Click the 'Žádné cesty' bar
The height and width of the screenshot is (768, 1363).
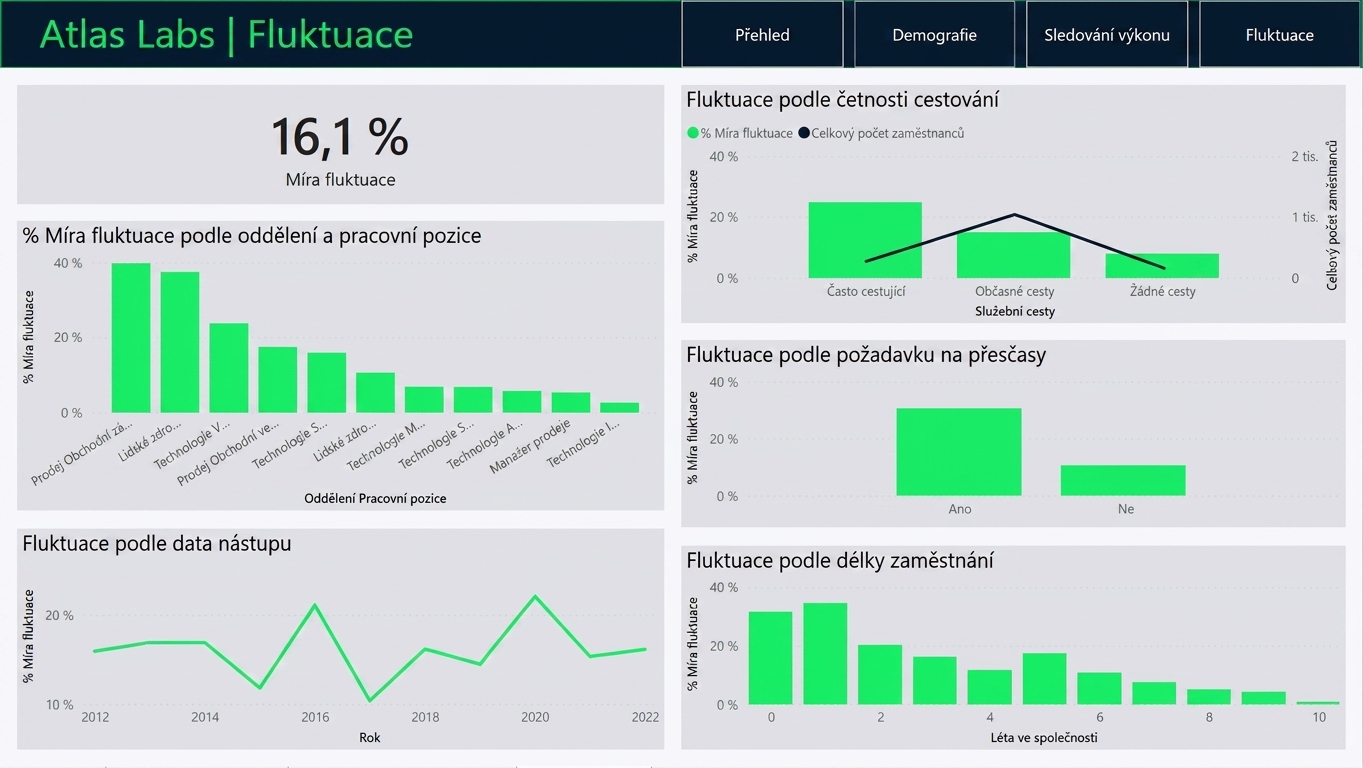pos(1162,265)
